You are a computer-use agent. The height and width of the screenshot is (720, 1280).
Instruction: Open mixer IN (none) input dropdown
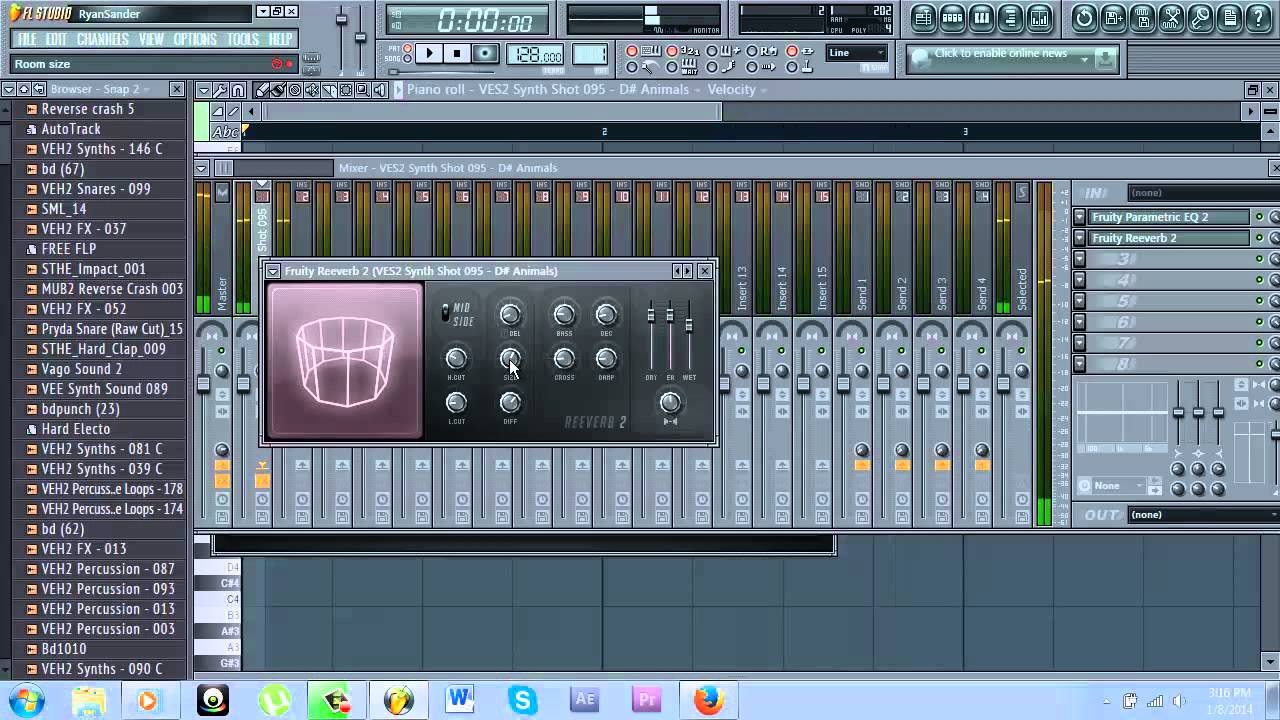[1203, 193]
